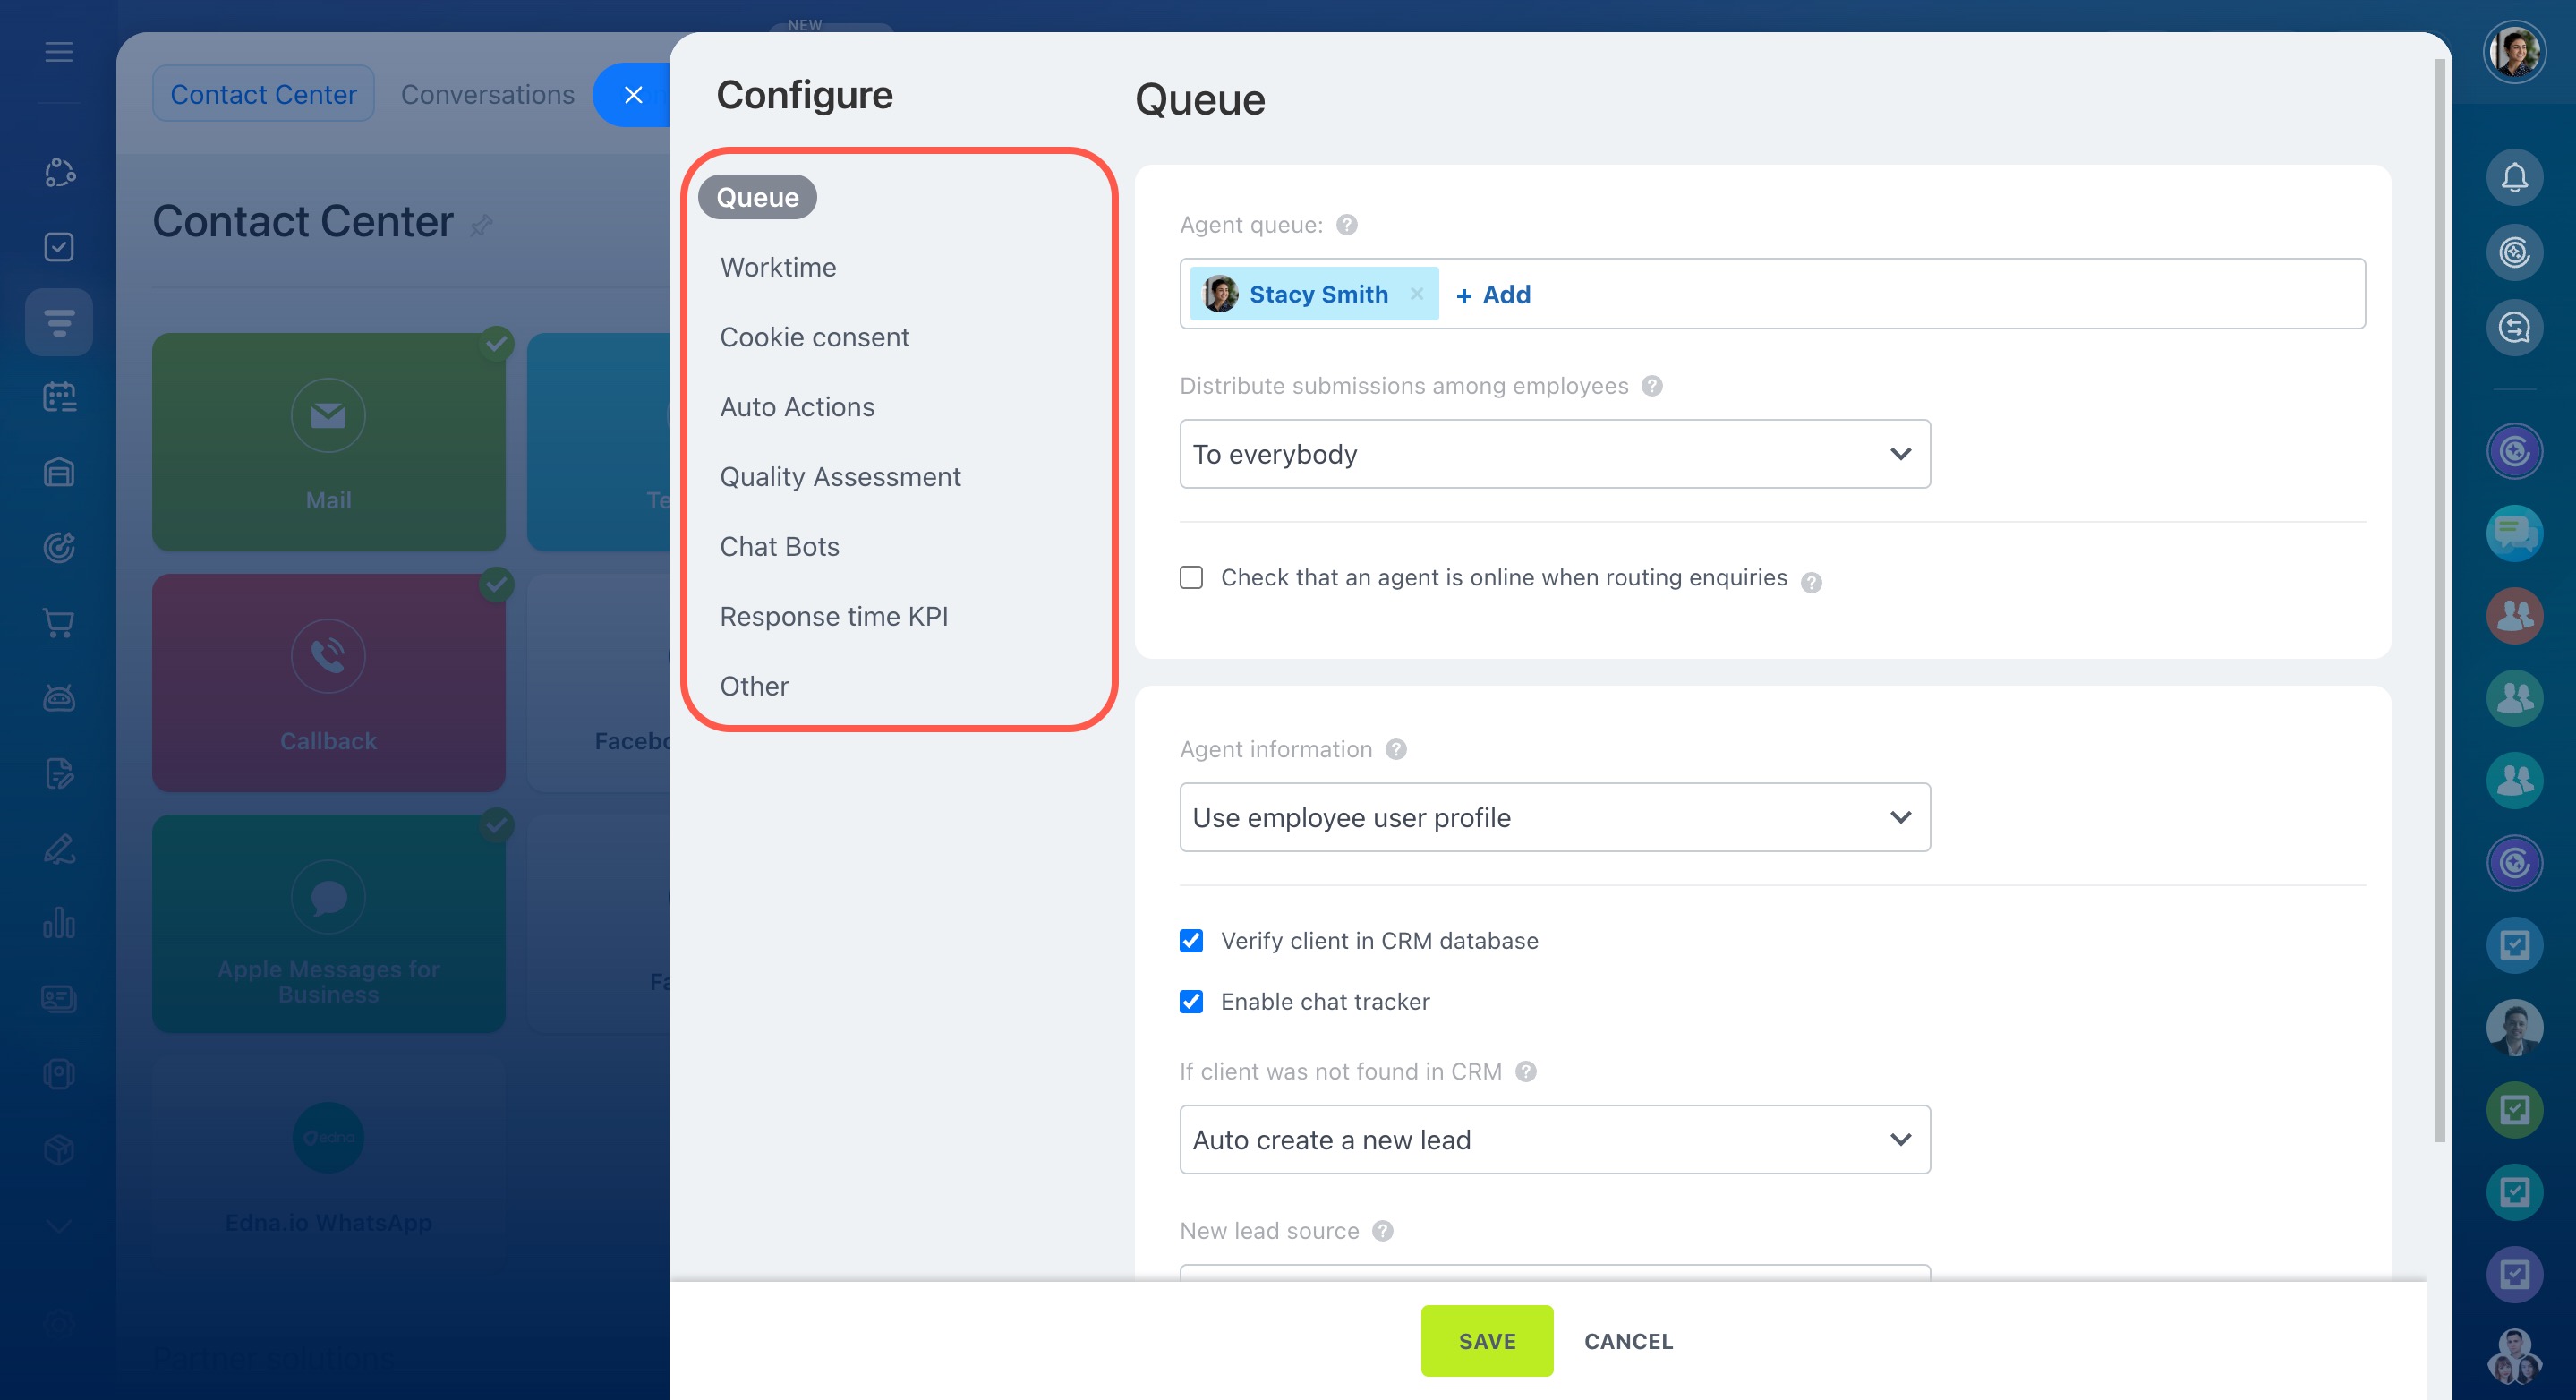The image size is (2576, 1400).
Task: Open the Response time KPI section
Action: [833, 617]
